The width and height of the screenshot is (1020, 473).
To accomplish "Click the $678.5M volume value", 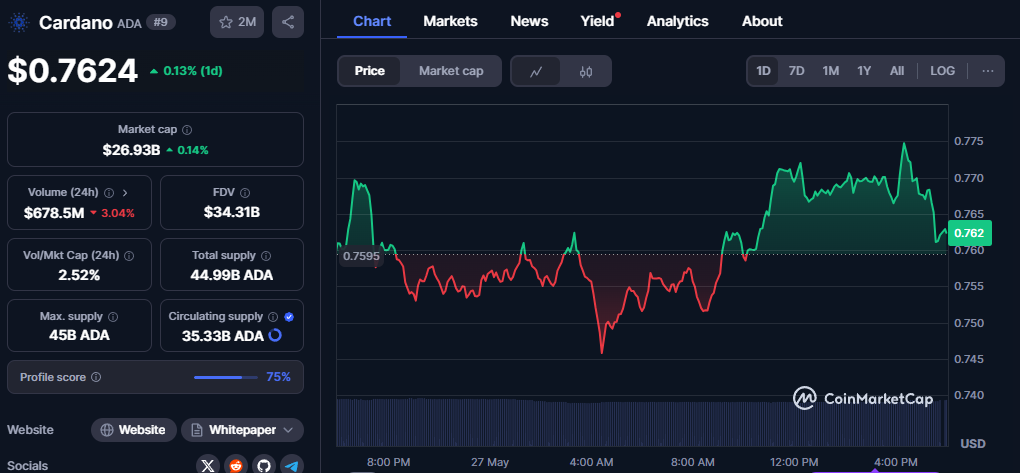I will coord(53,212).
